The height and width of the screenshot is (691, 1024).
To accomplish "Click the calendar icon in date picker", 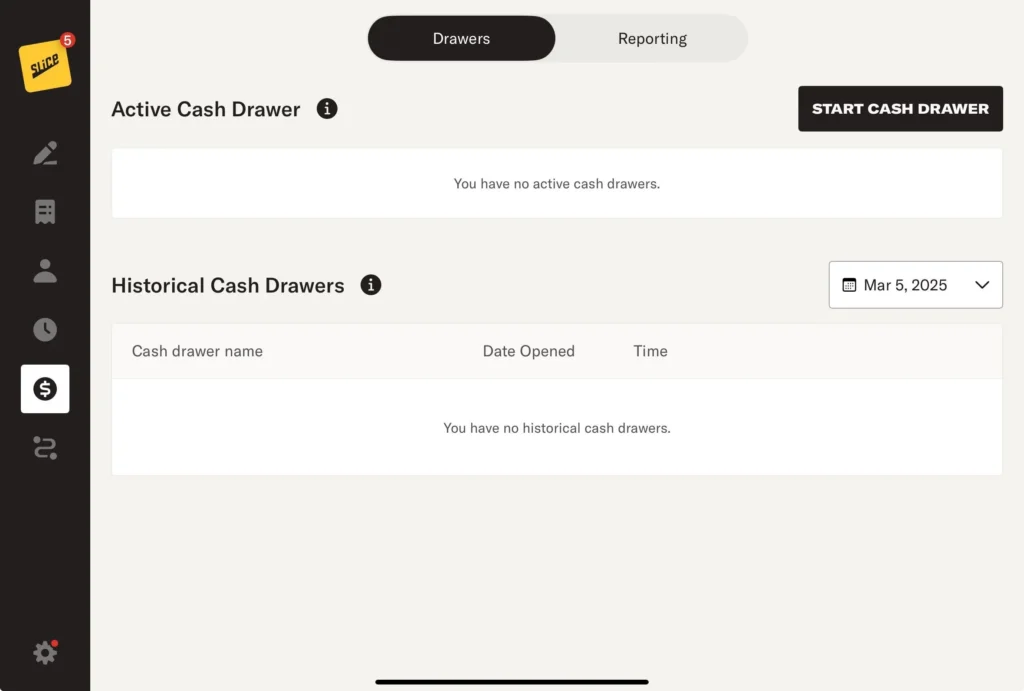I will point(849,285).
